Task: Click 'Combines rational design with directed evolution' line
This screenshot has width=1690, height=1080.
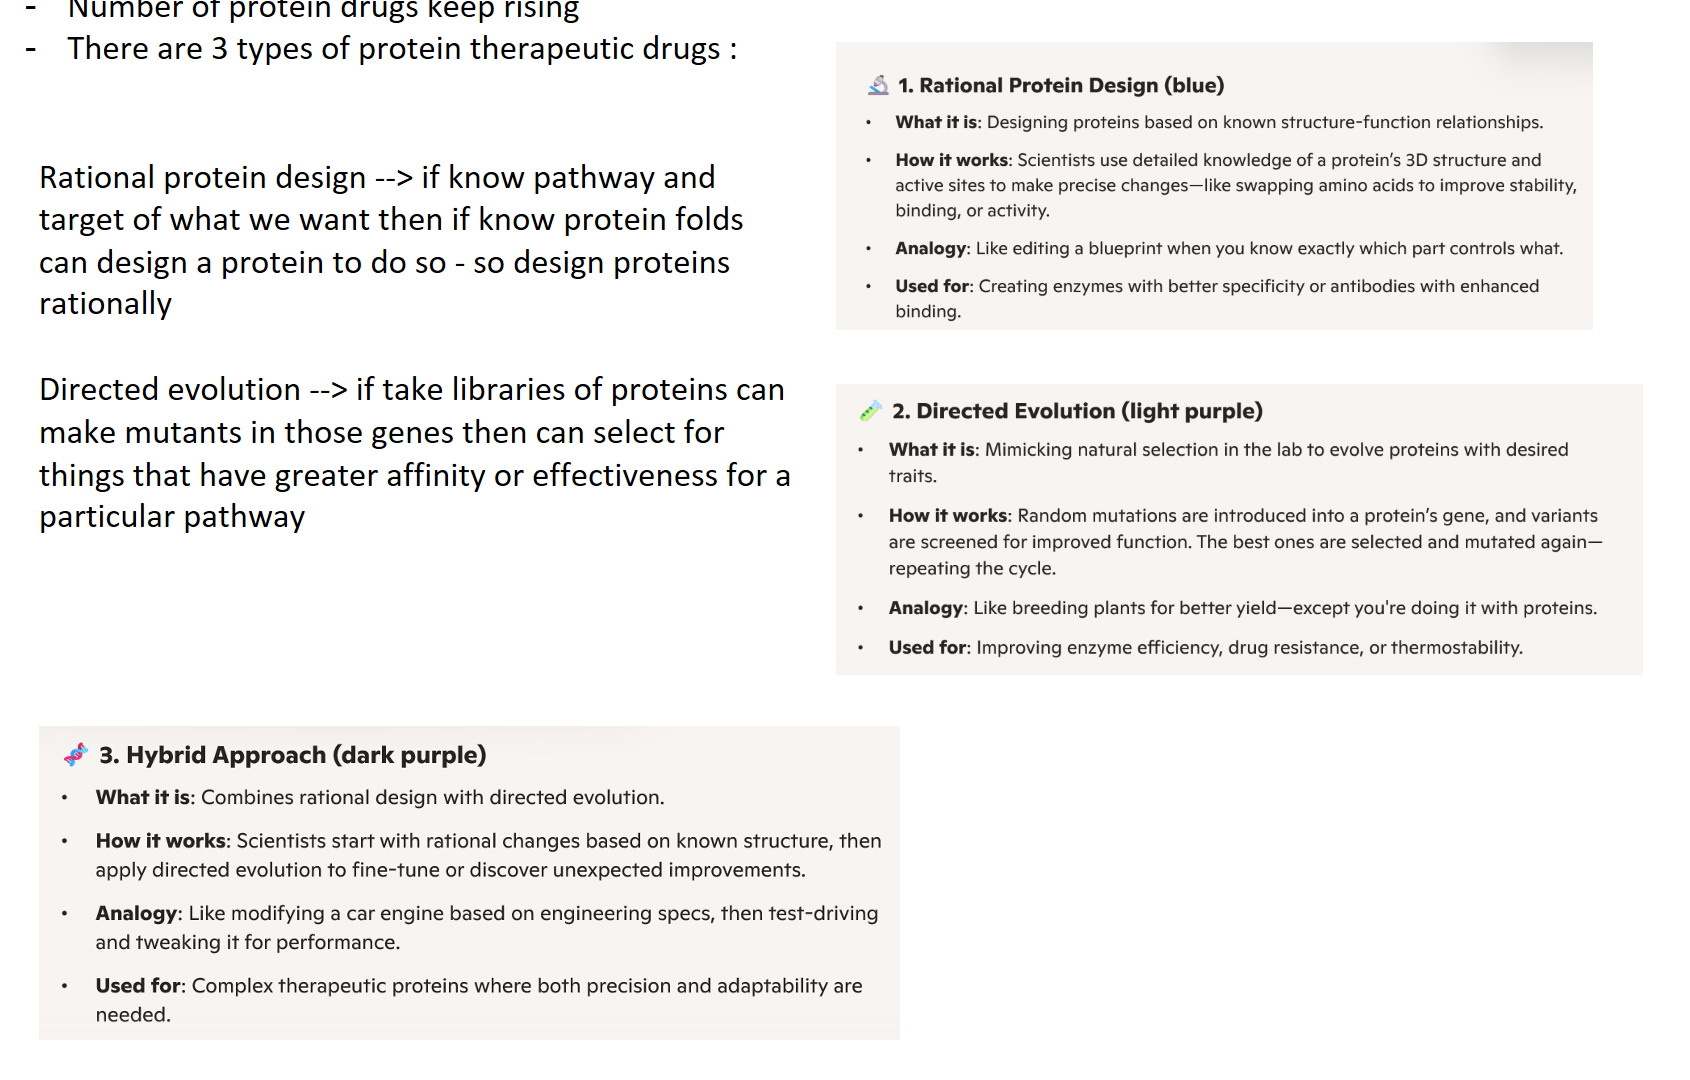Action: point(380,797)
